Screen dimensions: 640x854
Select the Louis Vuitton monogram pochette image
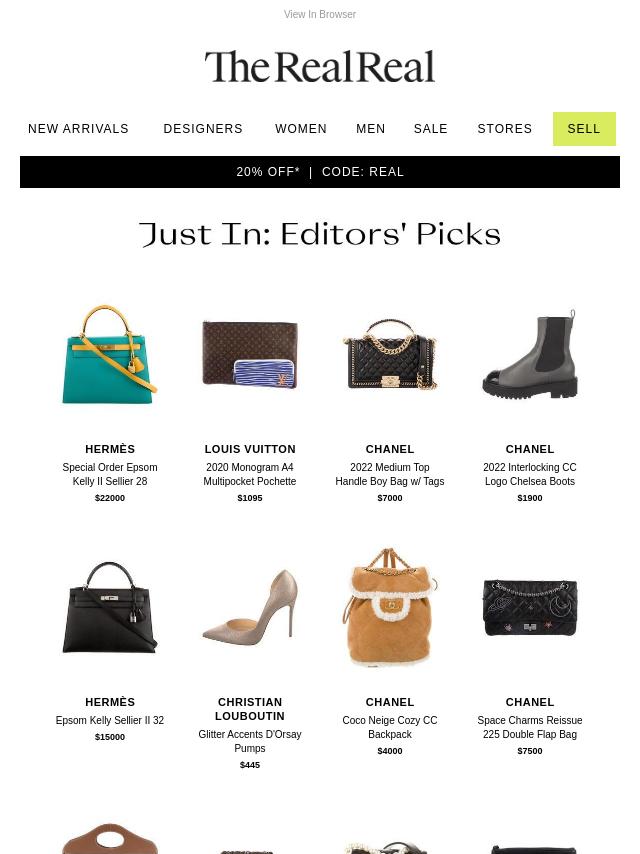click(x=249, y=355)
